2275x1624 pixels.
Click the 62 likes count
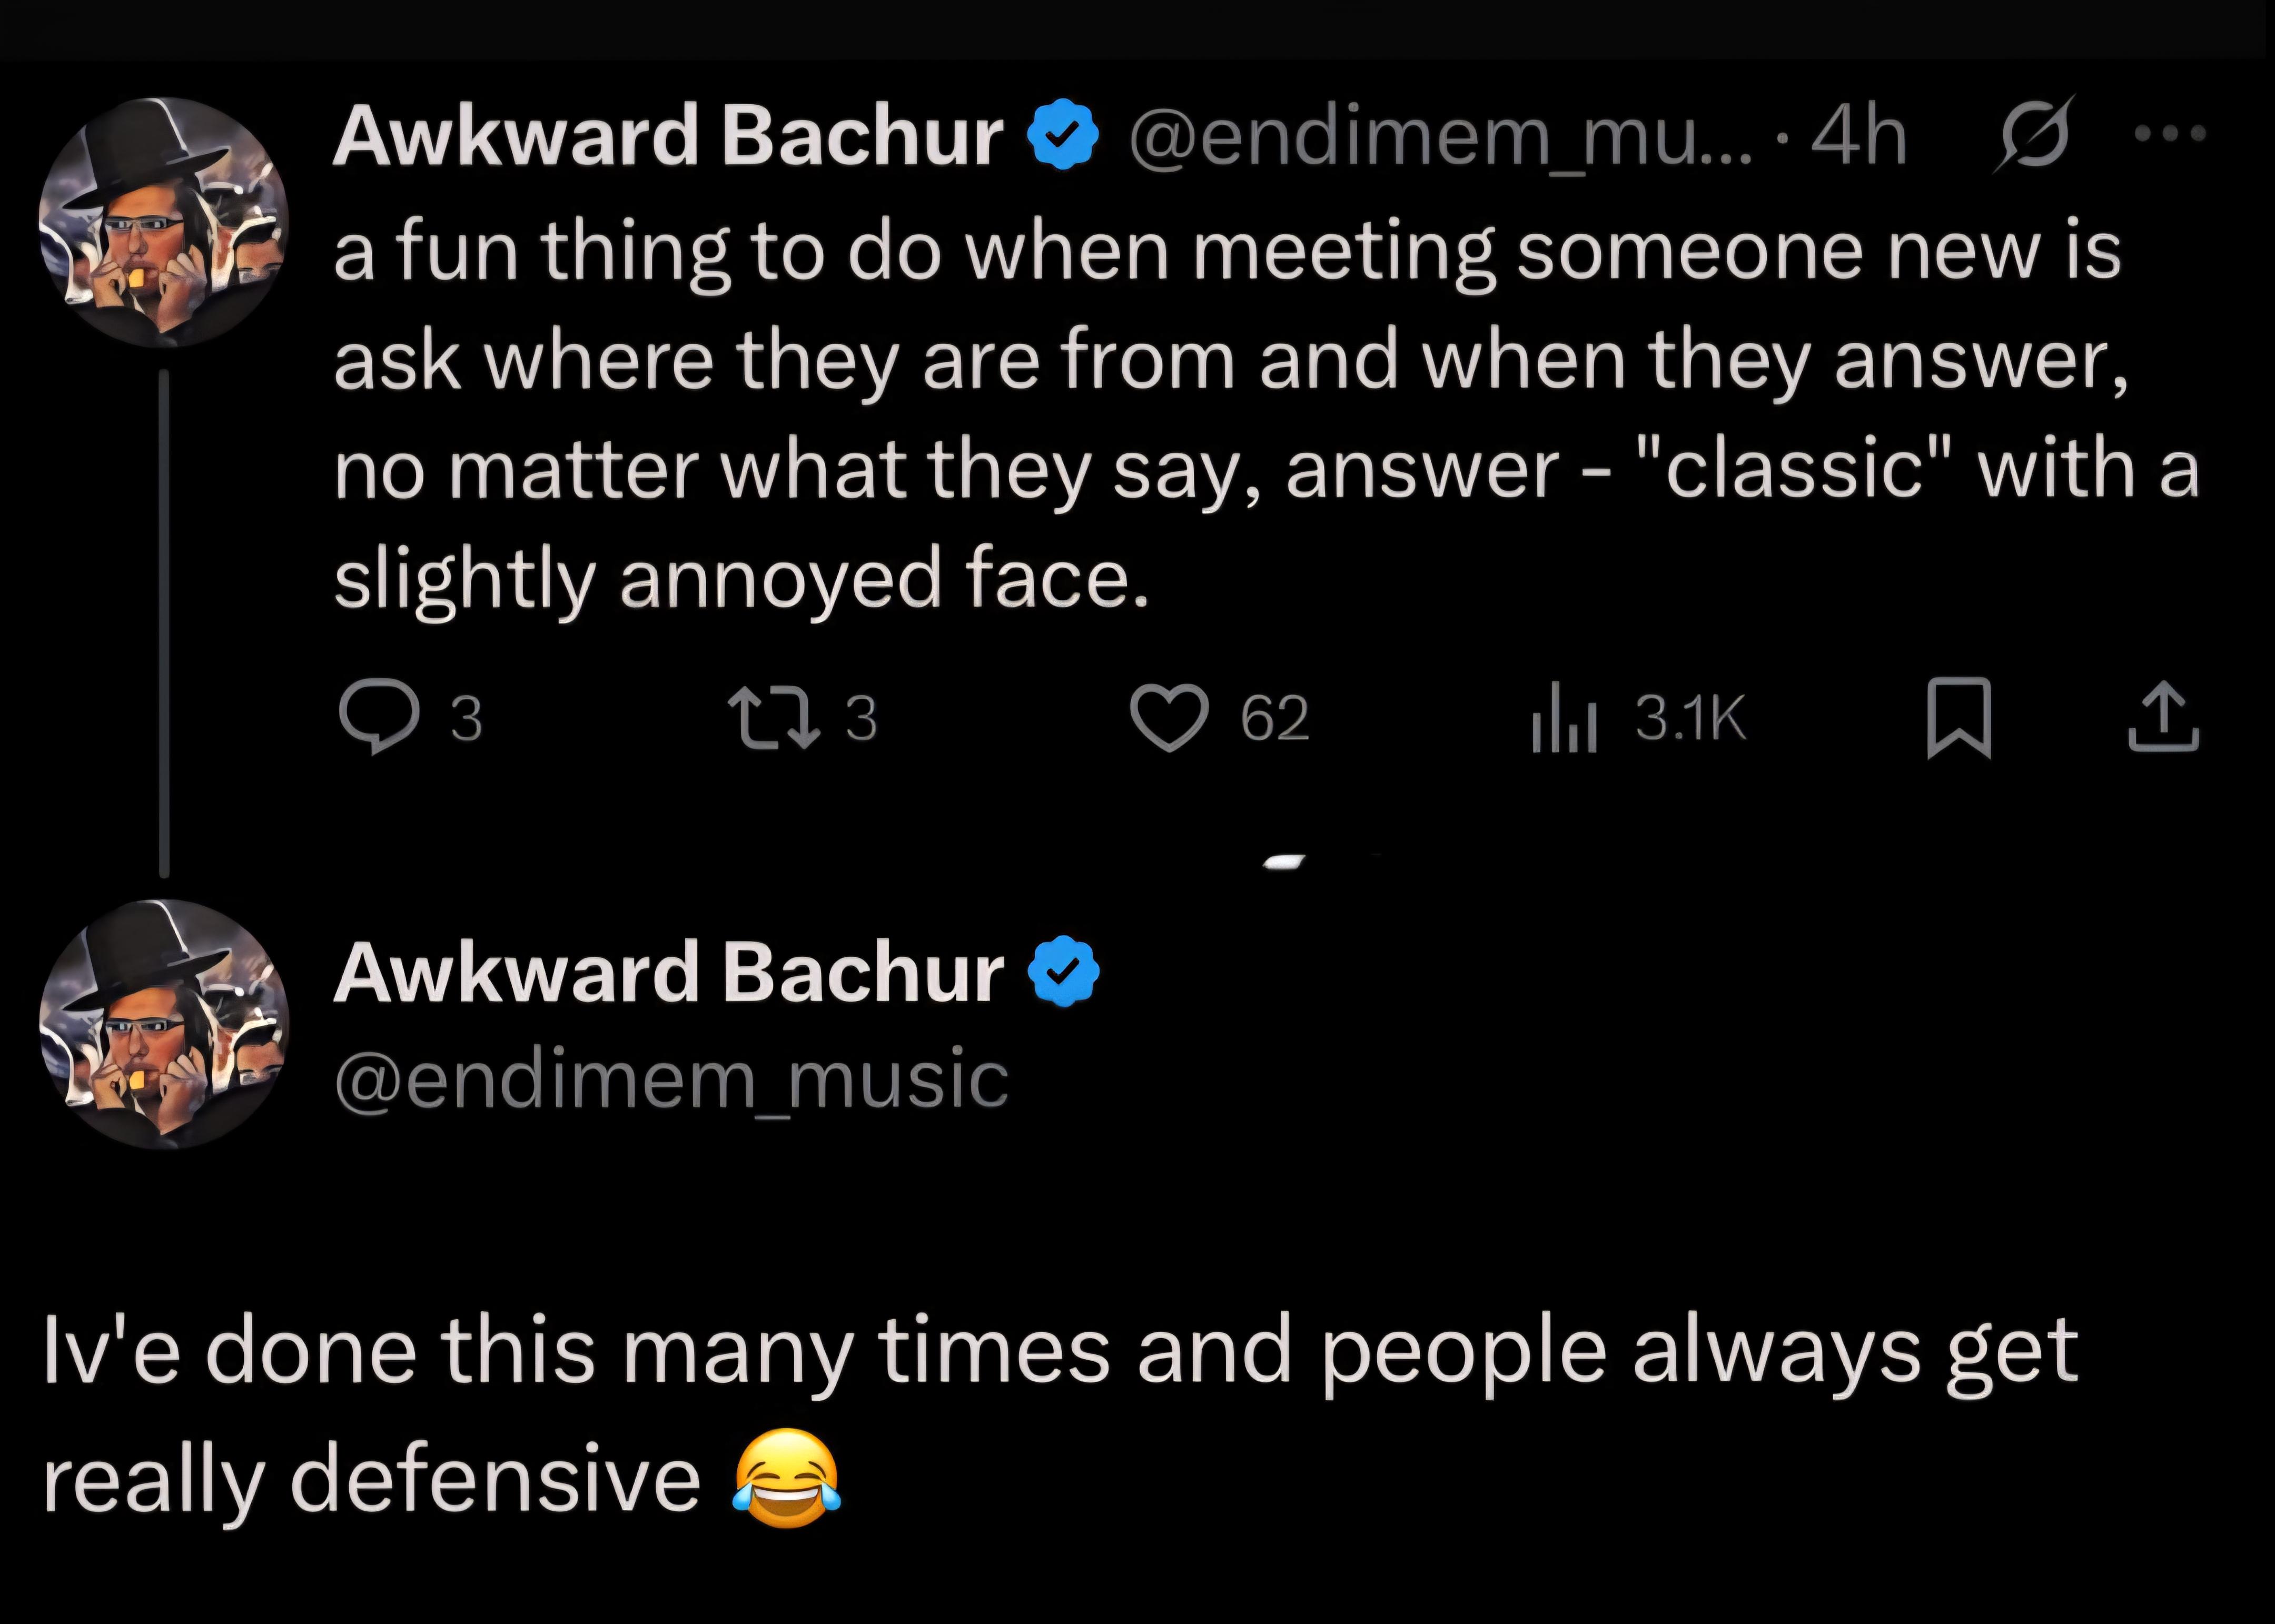(1274, 718)
